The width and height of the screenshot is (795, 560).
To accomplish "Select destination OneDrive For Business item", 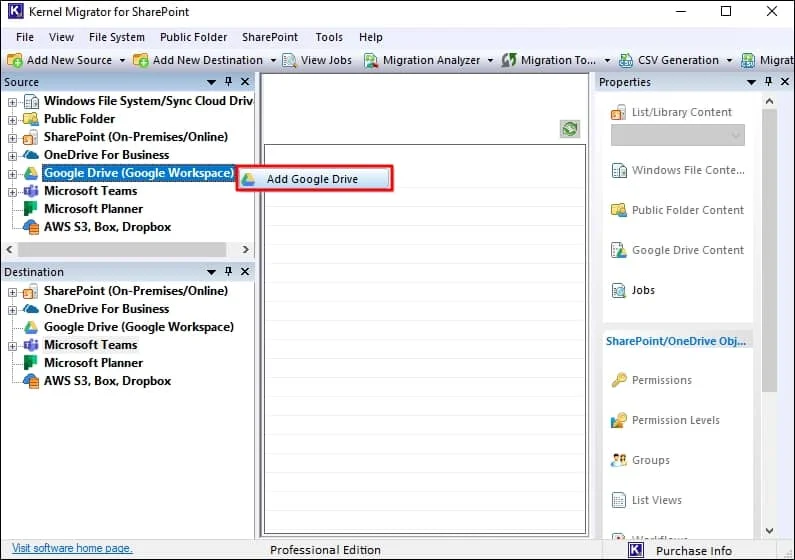I will tap(106, 309).
